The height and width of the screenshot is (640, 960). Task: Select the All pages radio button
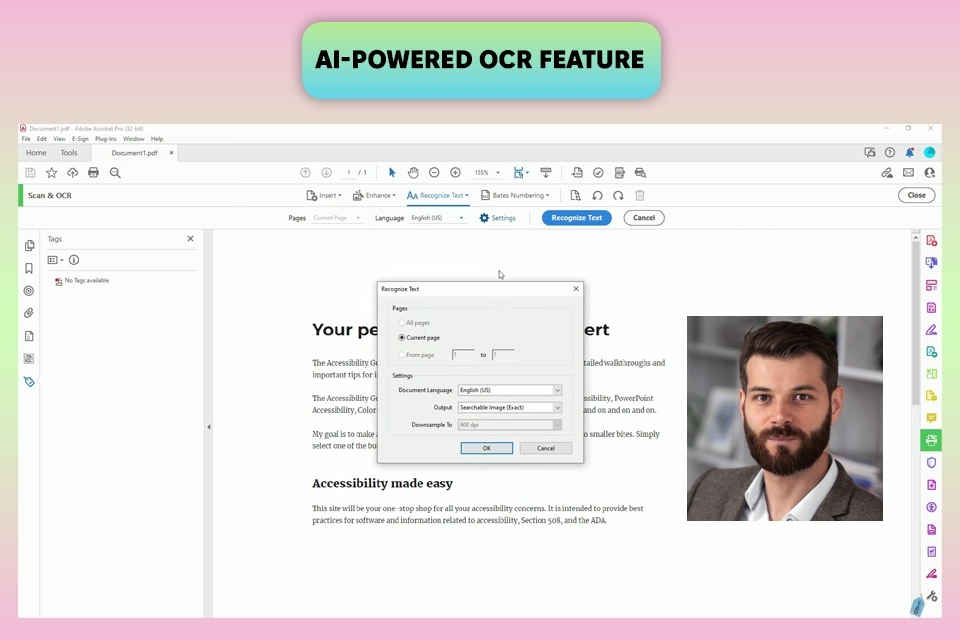point(402,323)
